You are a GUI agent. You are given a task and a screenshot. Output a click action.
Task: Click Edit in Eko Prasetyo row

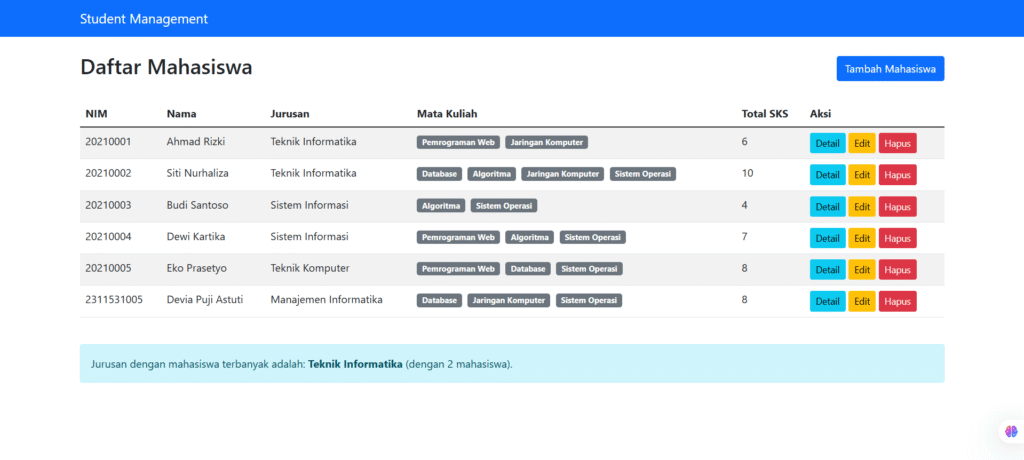861,270
